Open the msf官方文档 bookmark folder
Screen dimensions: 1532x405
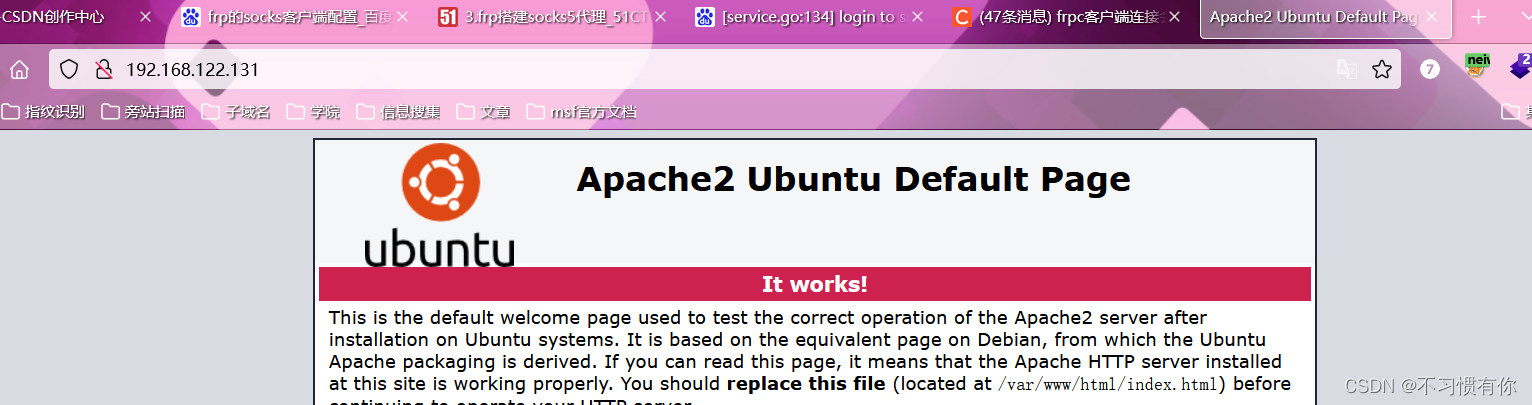tap(582, 112)
